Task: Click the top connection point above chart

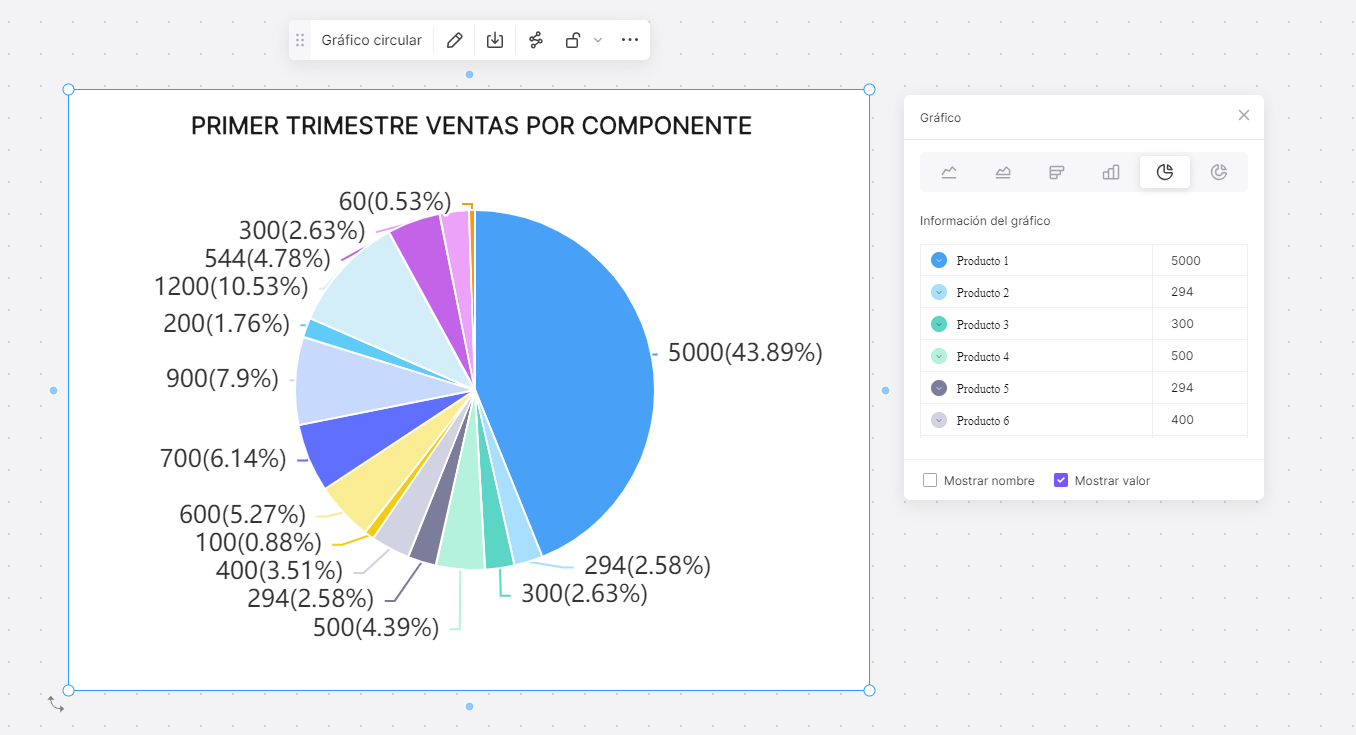Action: click(469, 74)
